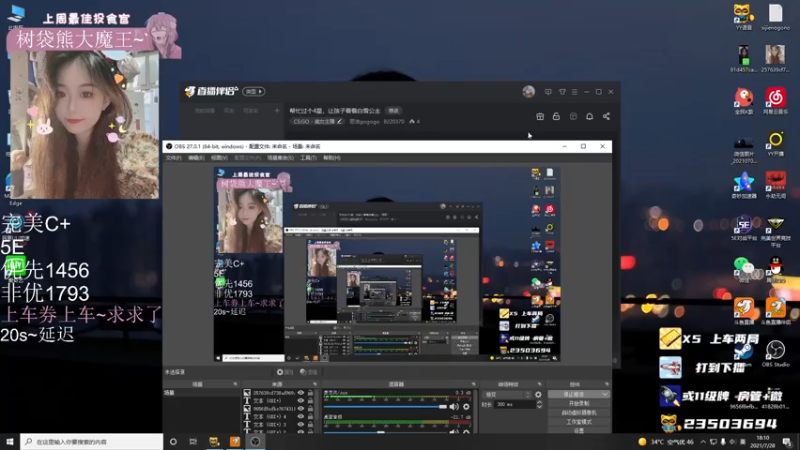Image resolution: width=800 pixels, height=450 pixels.
Task: Open the WeChat desktop shortcut
Action: pyautogui.click(x=743, y=269)
